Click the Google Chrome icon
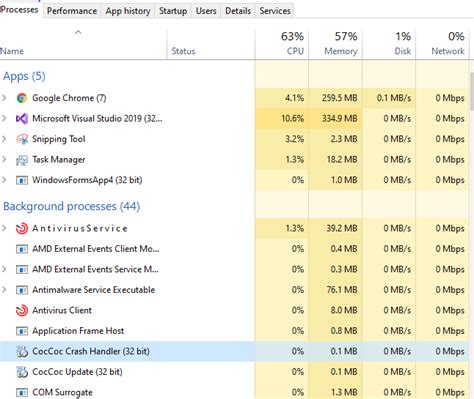The width and height of the screenshot is (474, 399). (x=22, y=98)
